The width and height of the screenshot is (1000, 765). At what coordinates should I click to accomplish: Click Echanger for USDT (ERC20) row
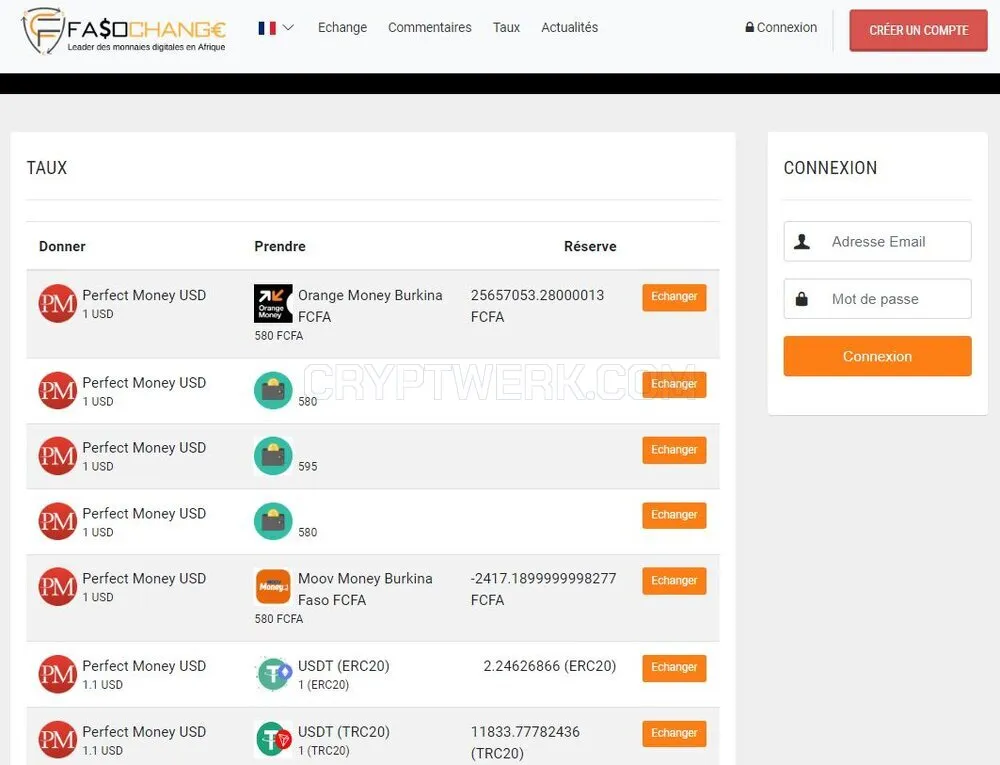tap(674, 667)
